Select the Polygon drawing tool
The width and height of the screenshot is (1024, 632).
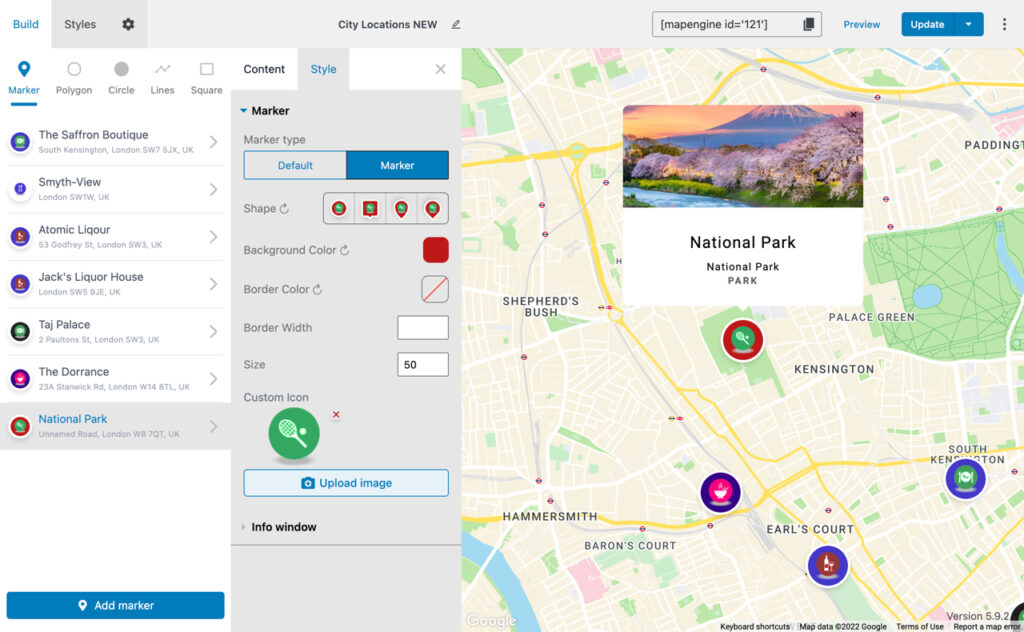point(73,75)
